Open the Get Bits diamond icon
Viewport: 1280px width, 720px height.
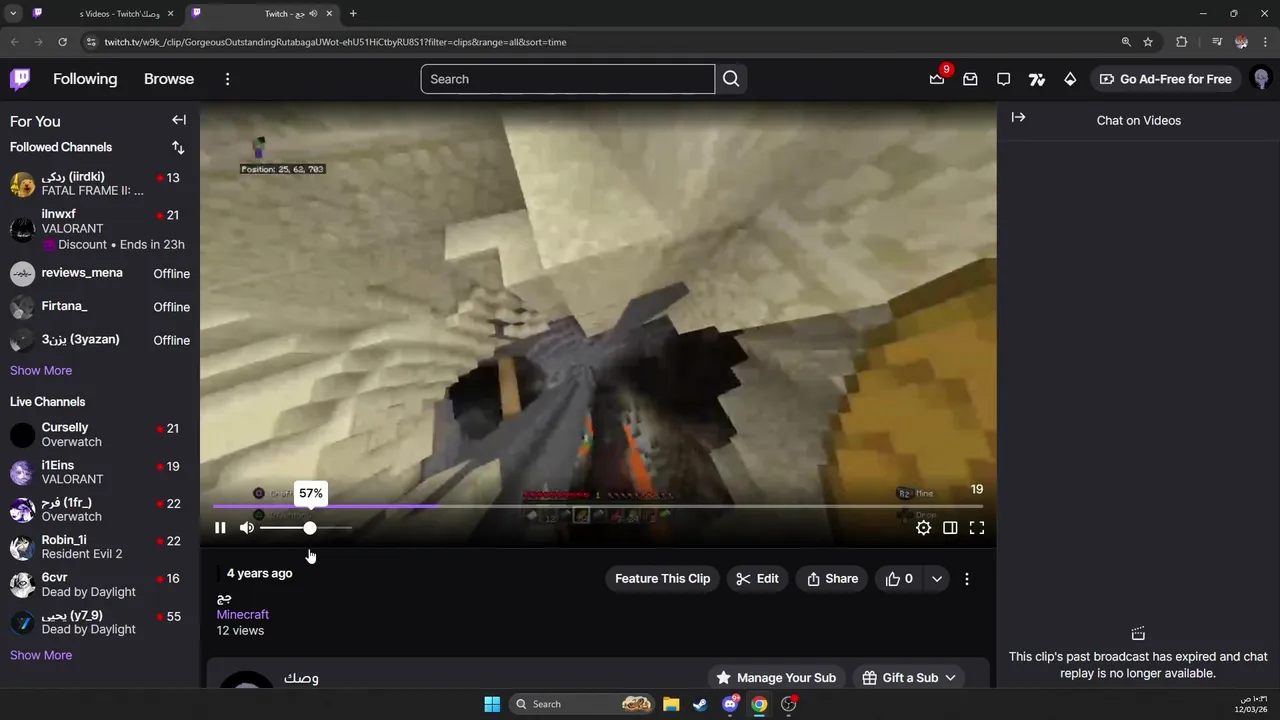tap(1070, 79)
